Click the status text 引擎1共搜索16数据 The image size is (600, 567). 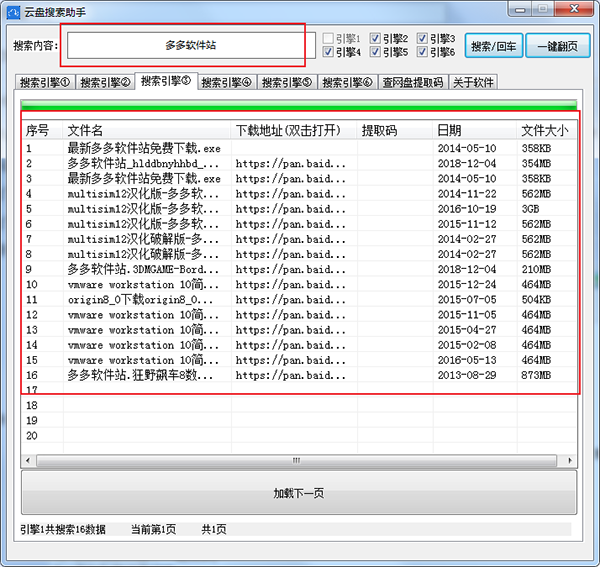click(x=63, y=530)
